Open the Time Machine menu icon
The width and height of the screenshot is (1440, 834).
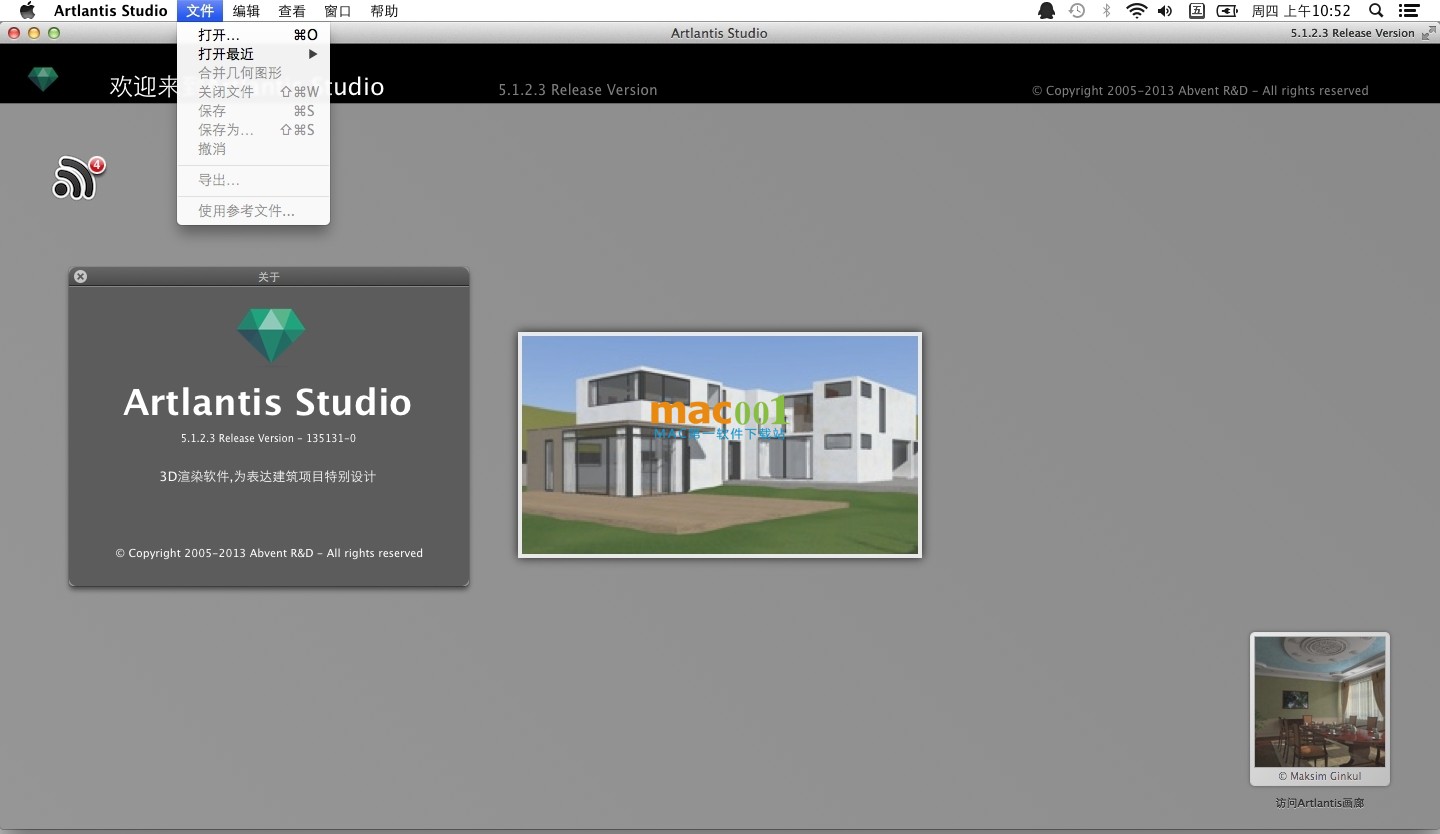(1077, 11)
